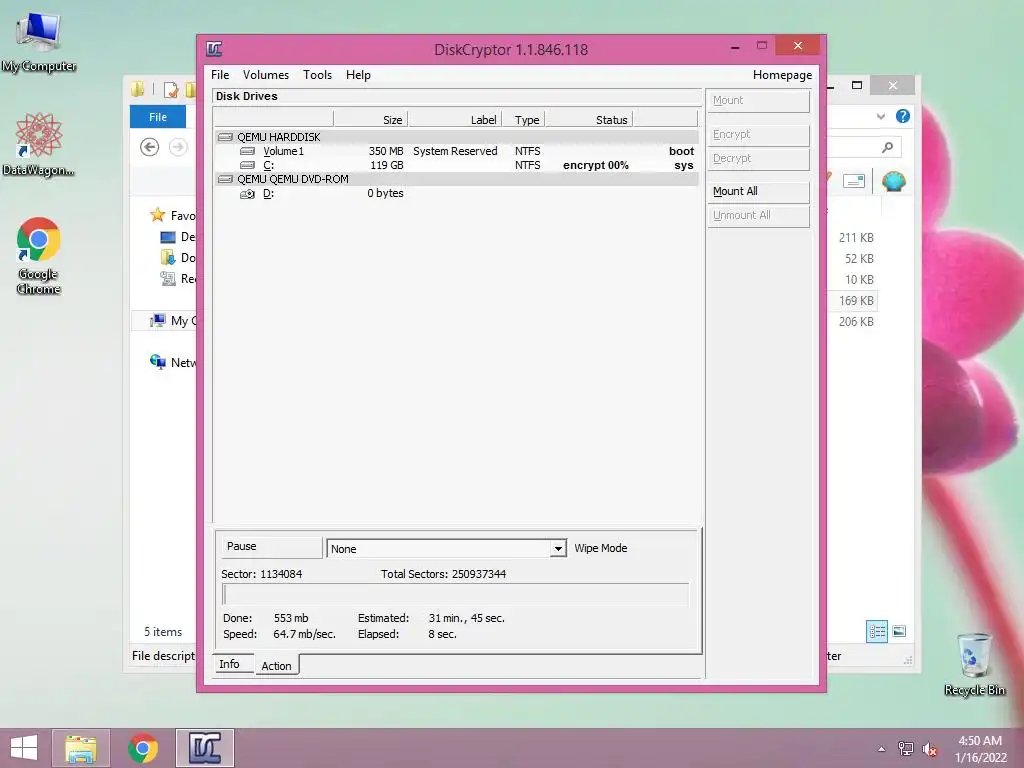Switch Explorer to large icons view
1024x768 pixels.
click(899, 631)
